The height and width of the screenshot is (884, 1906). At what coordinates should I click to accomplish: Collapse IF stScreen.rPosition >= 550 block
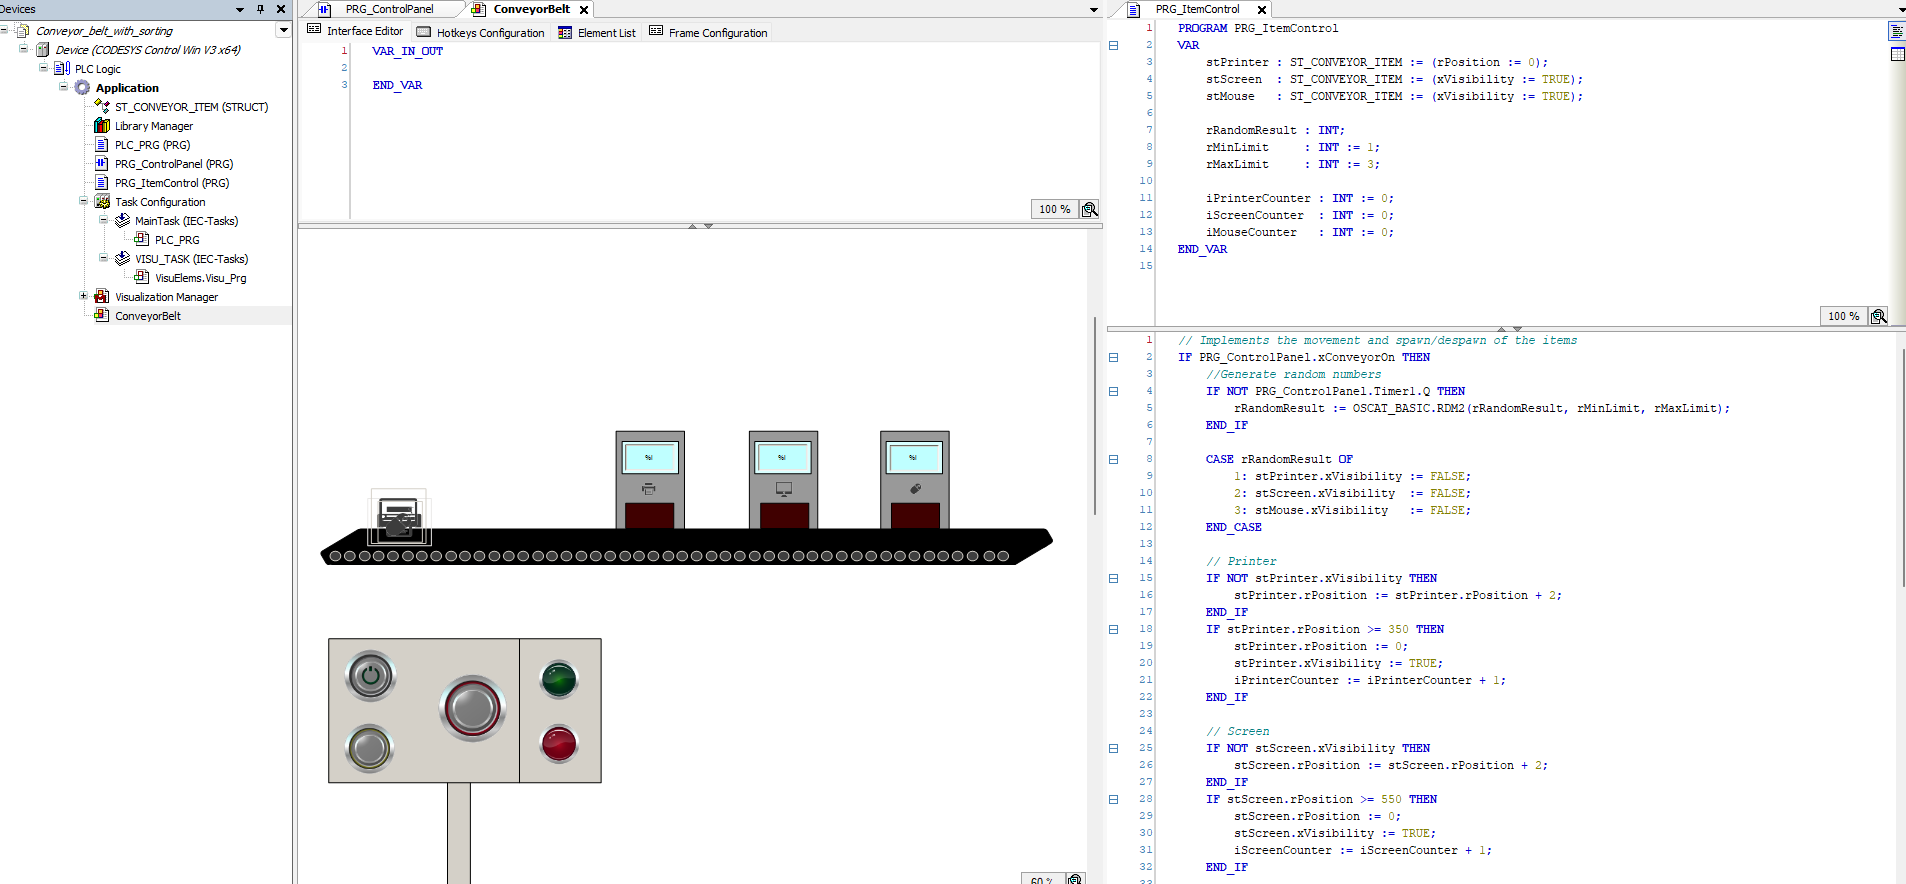(1113, 800)
